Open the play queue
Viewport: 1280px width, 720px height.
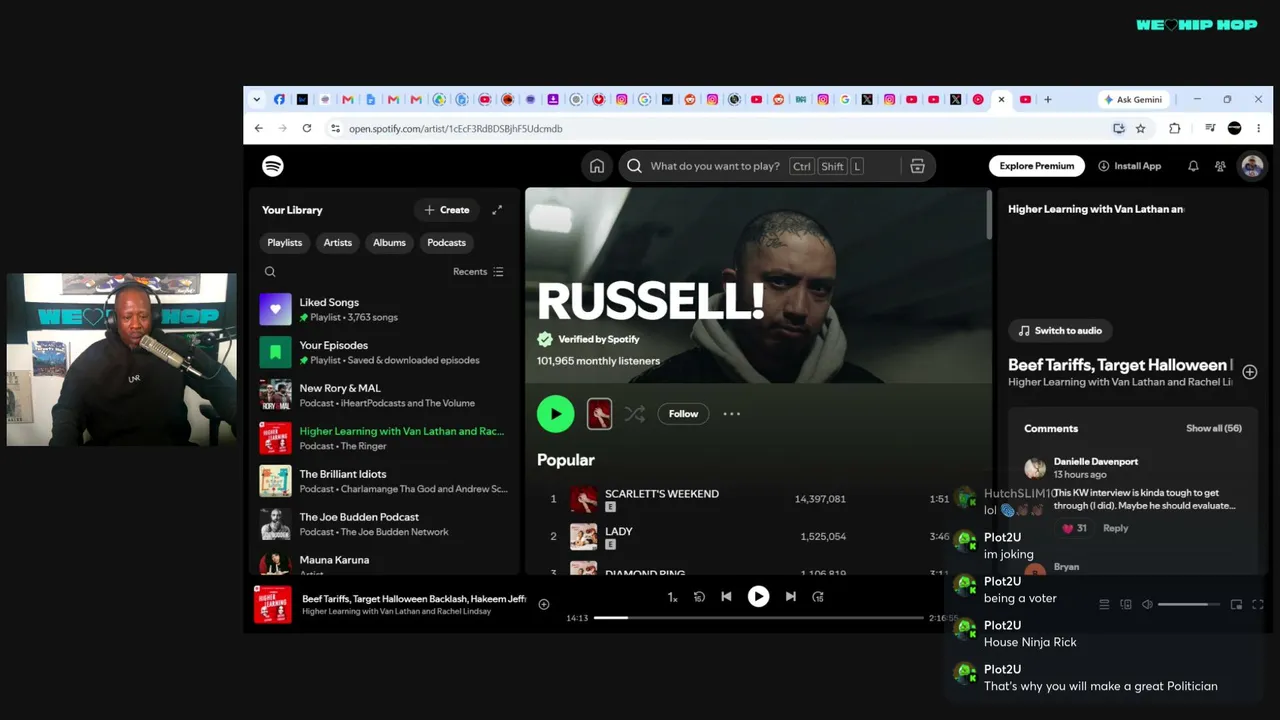[x=1104, y=605]
